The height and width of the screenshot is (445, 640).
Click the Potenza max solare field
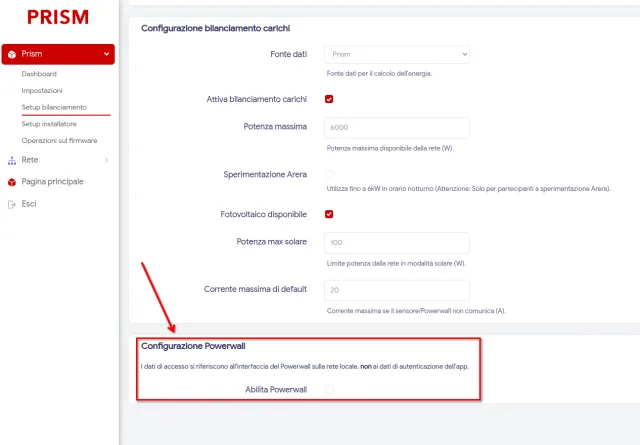[x=397, y=243]
